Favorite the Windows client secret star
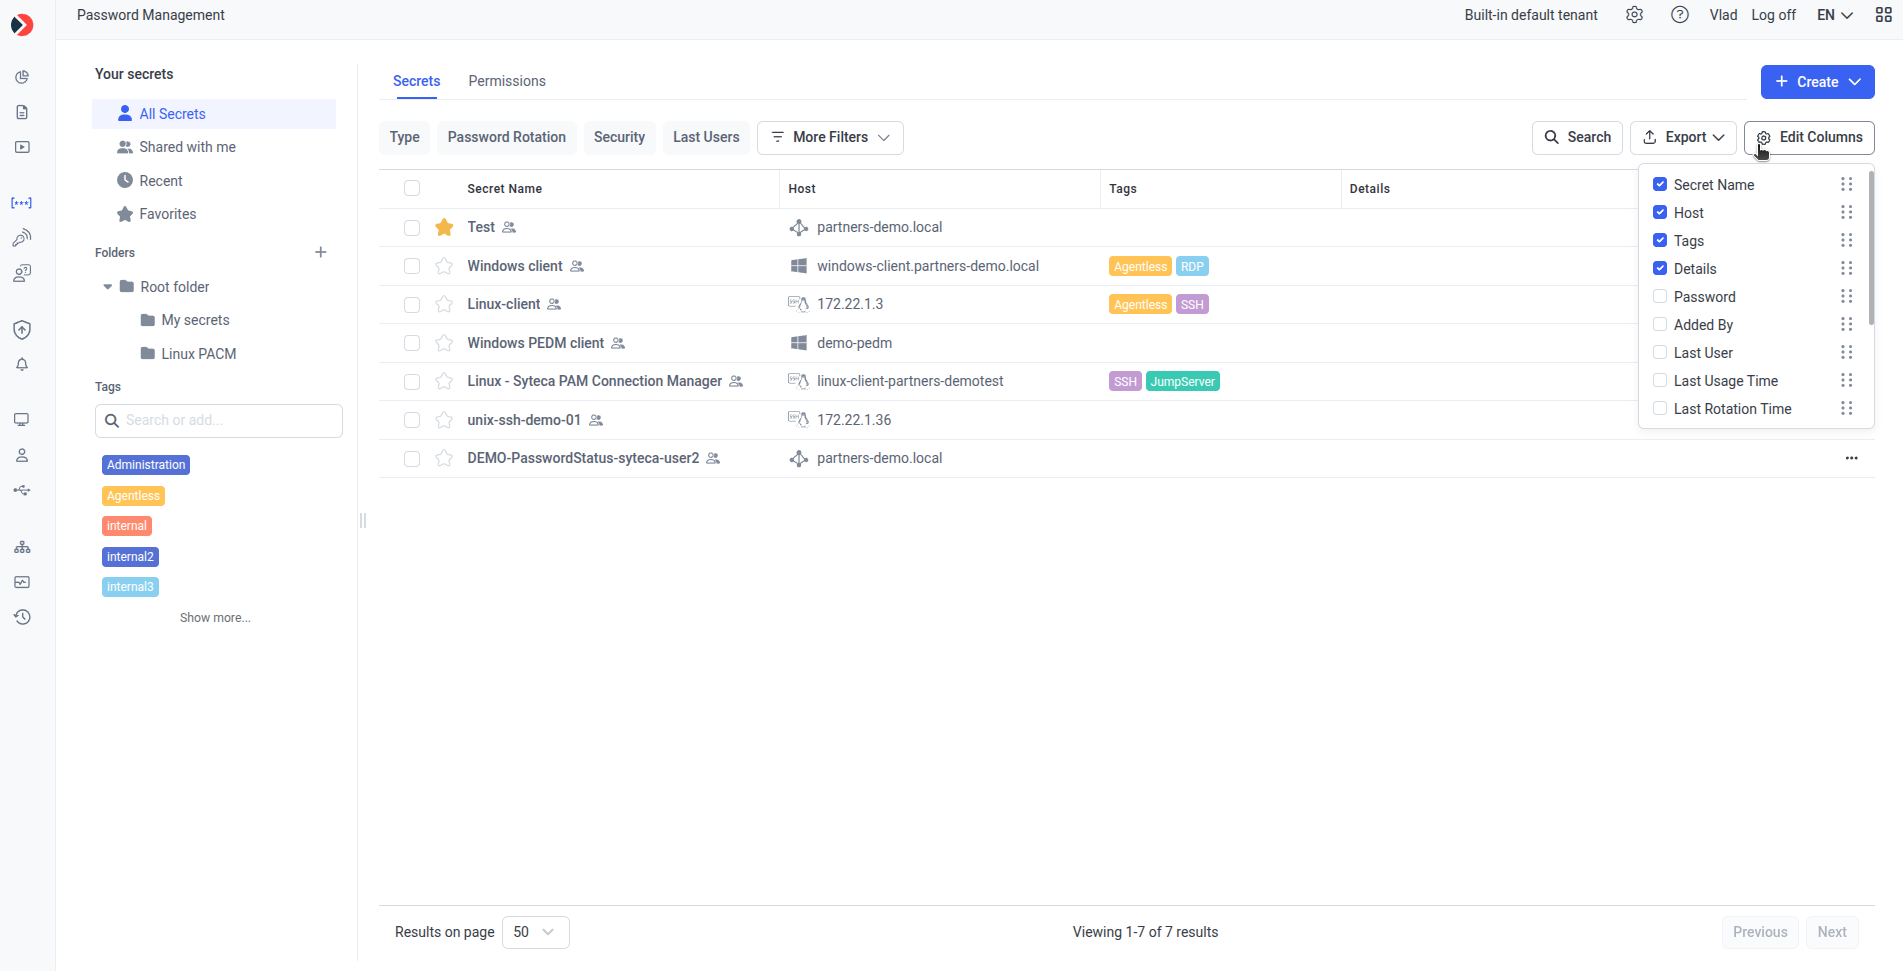 click(x=444, y=266)
